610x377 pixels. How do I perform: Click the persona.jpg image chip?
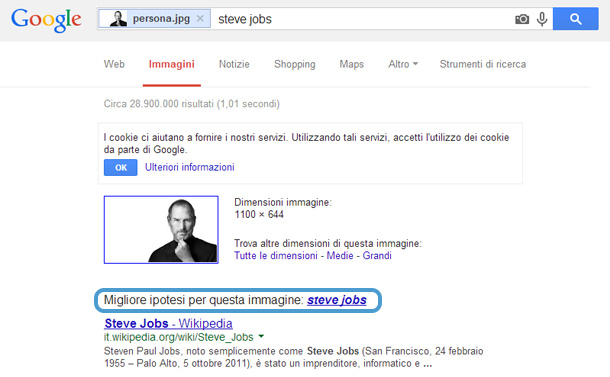tap(154, 19)
